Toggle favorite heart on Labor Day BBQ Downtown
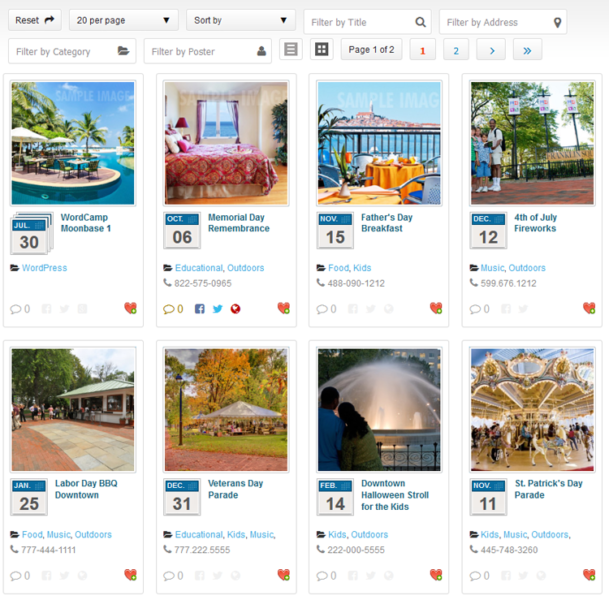Screen dimensions: 609x600 point(130,575)
